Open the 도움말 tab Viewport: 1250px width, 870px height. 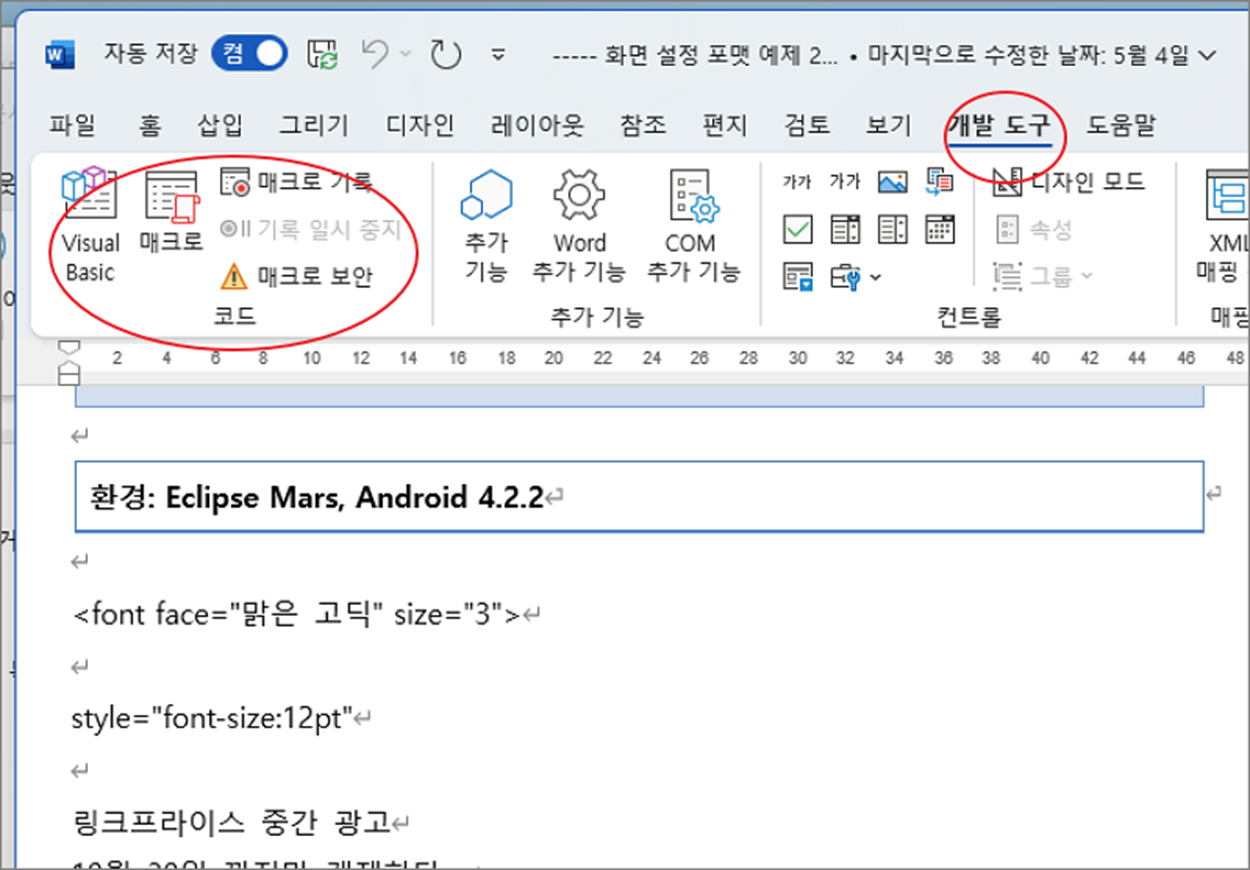[x=1121, y=126]
